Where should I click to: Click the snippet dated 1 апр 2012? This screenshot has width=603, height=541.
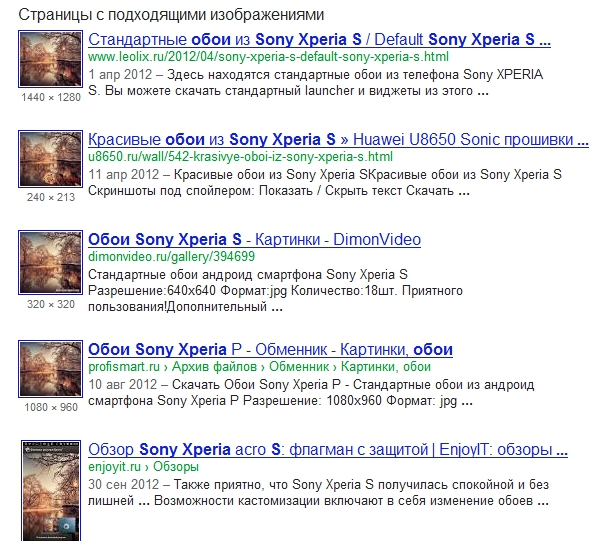[x=316, y=83]
